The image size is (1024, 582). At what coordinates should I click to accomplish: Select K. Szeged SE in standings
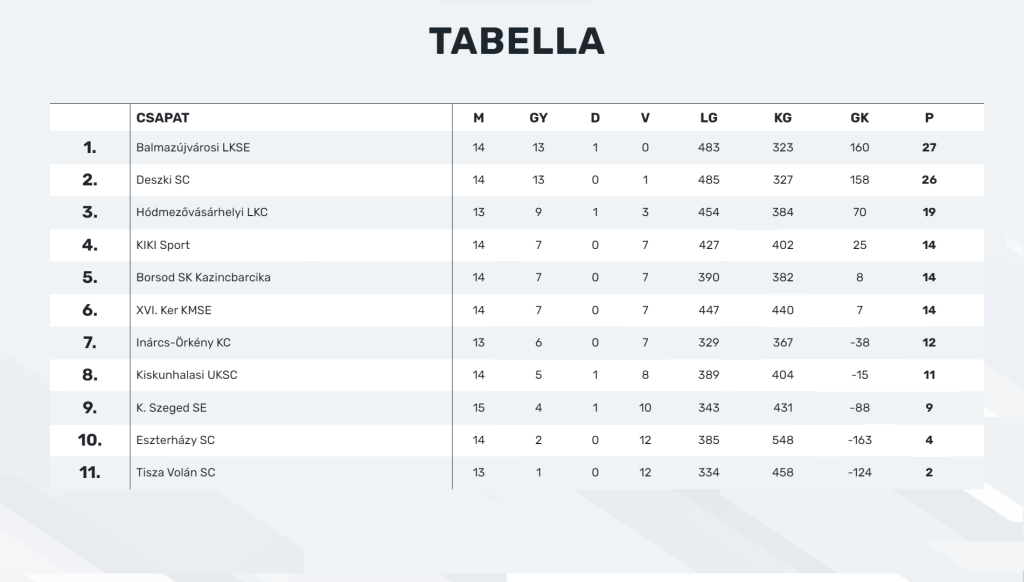click(171, 408)
